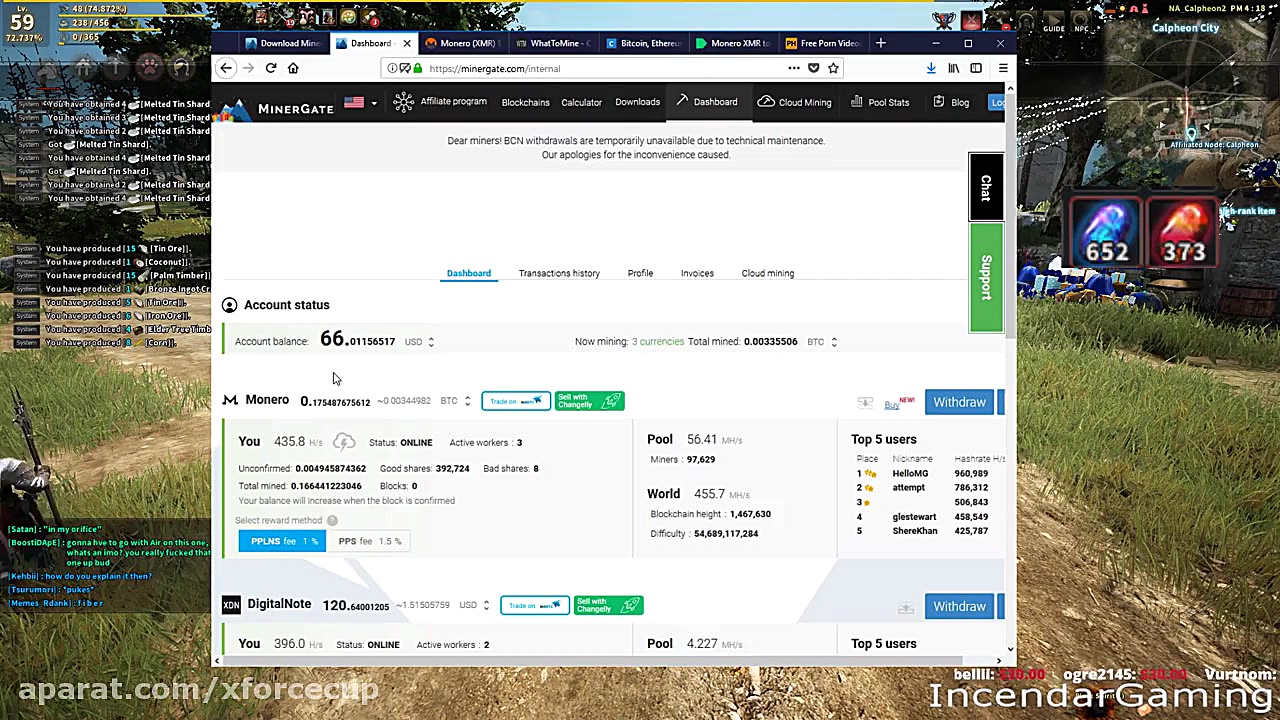Screen dimensions: 1280x720
Task: Open browser home page icon
Action: coord(293,68)
